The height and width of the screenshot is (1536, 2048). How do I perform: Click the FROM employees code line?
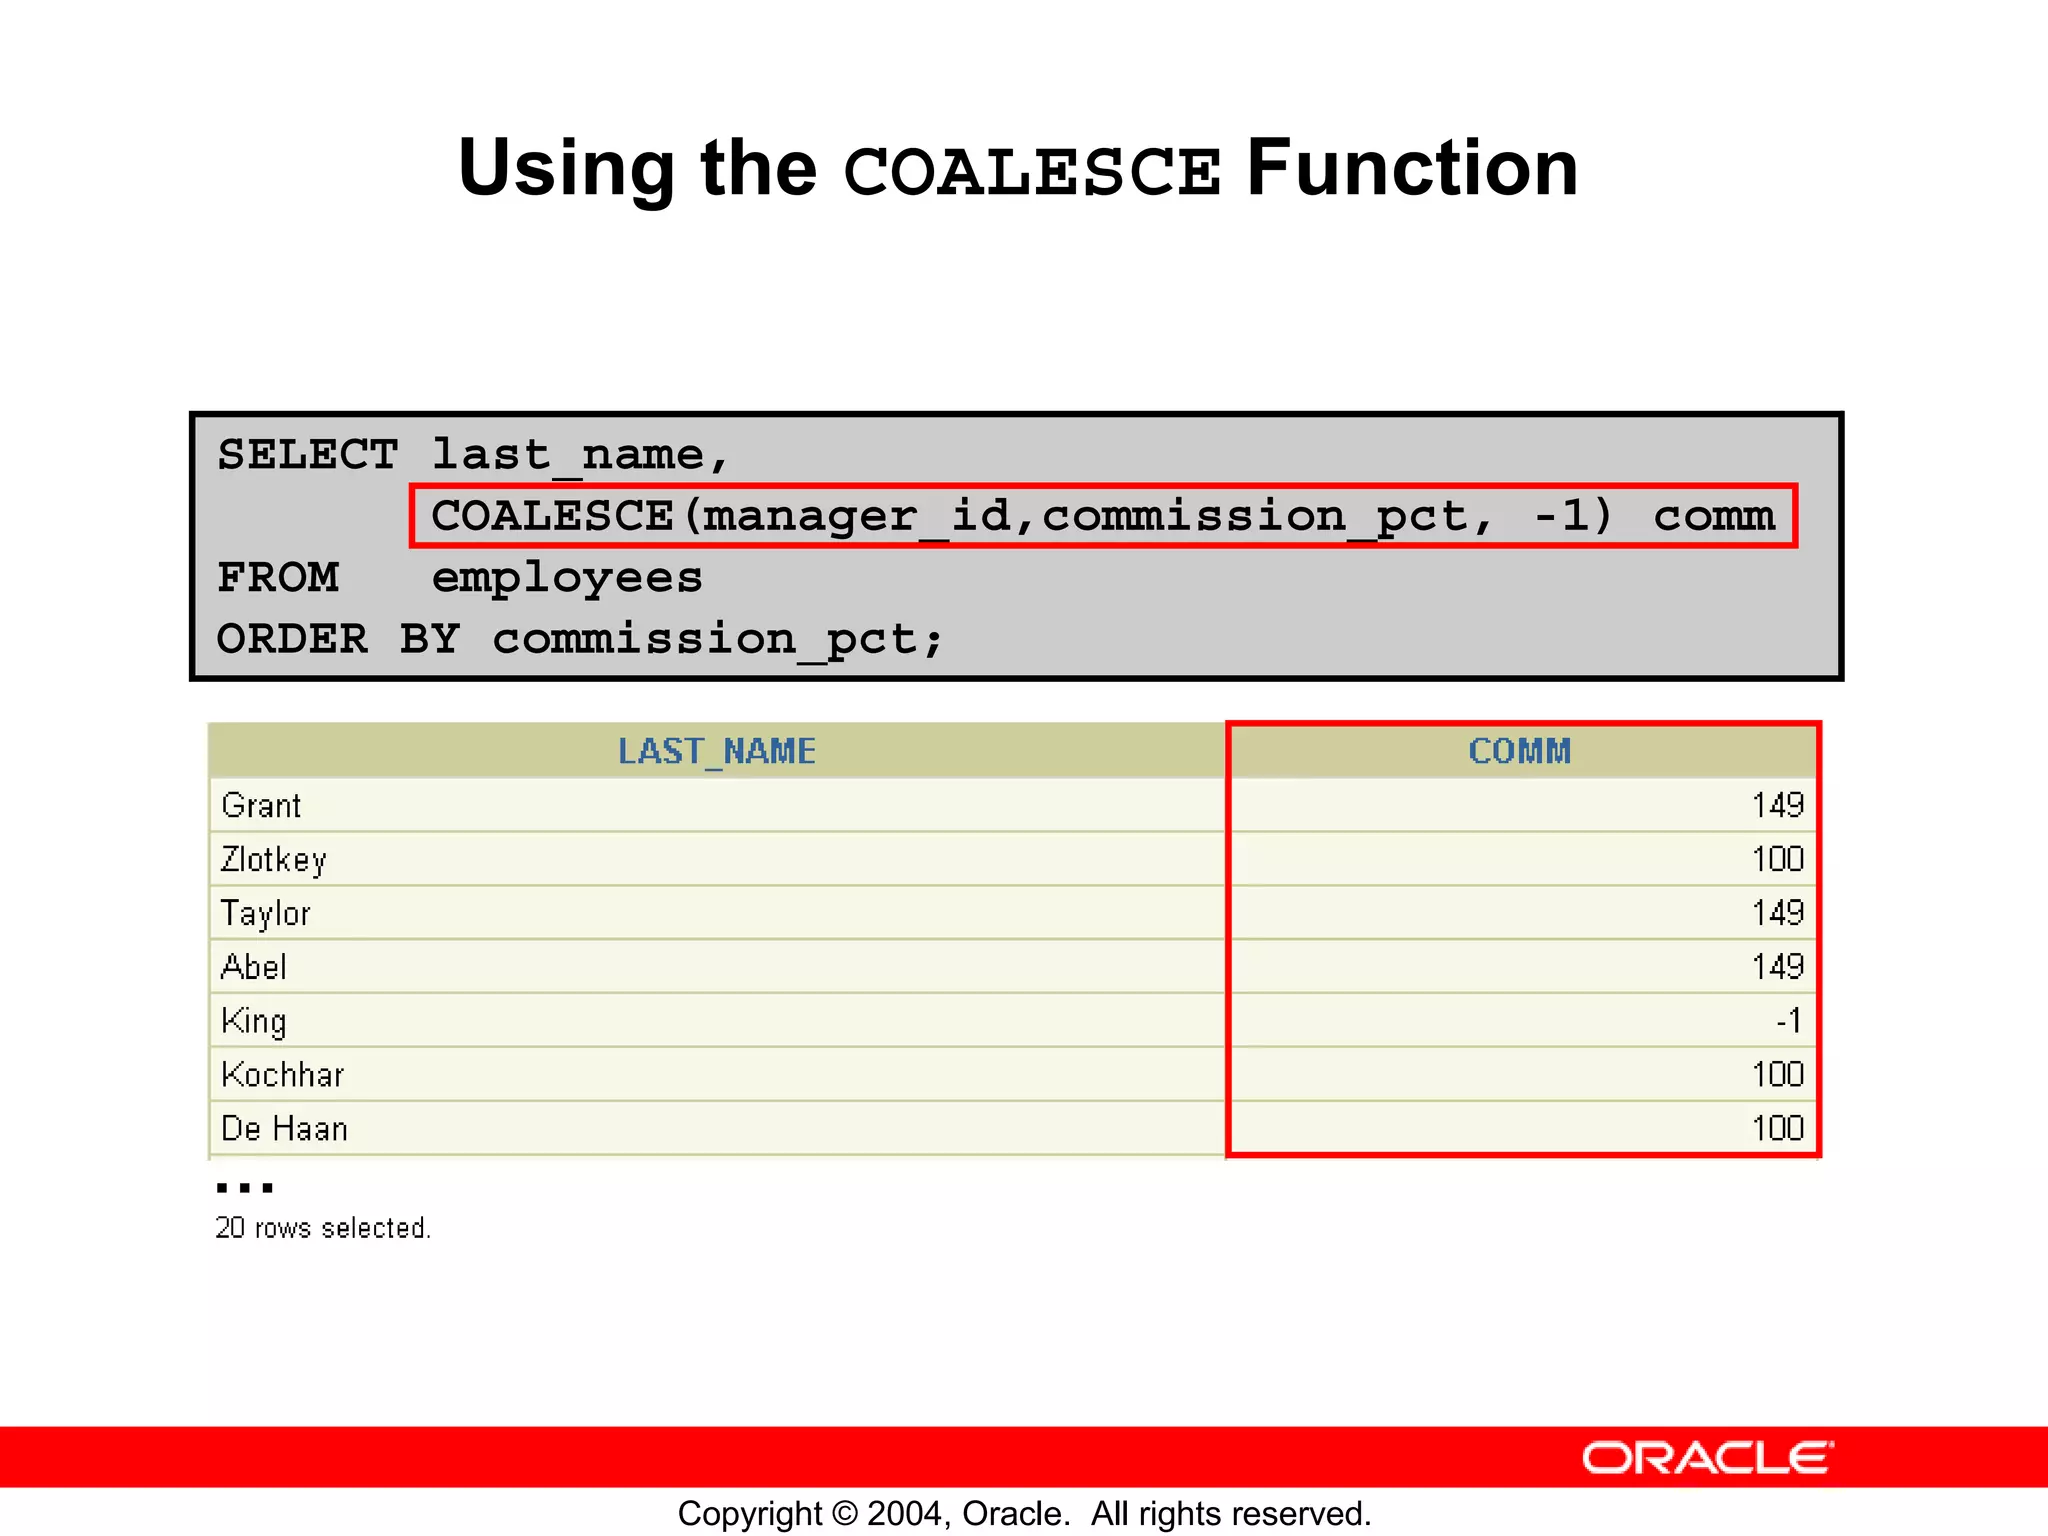[460, 578]
